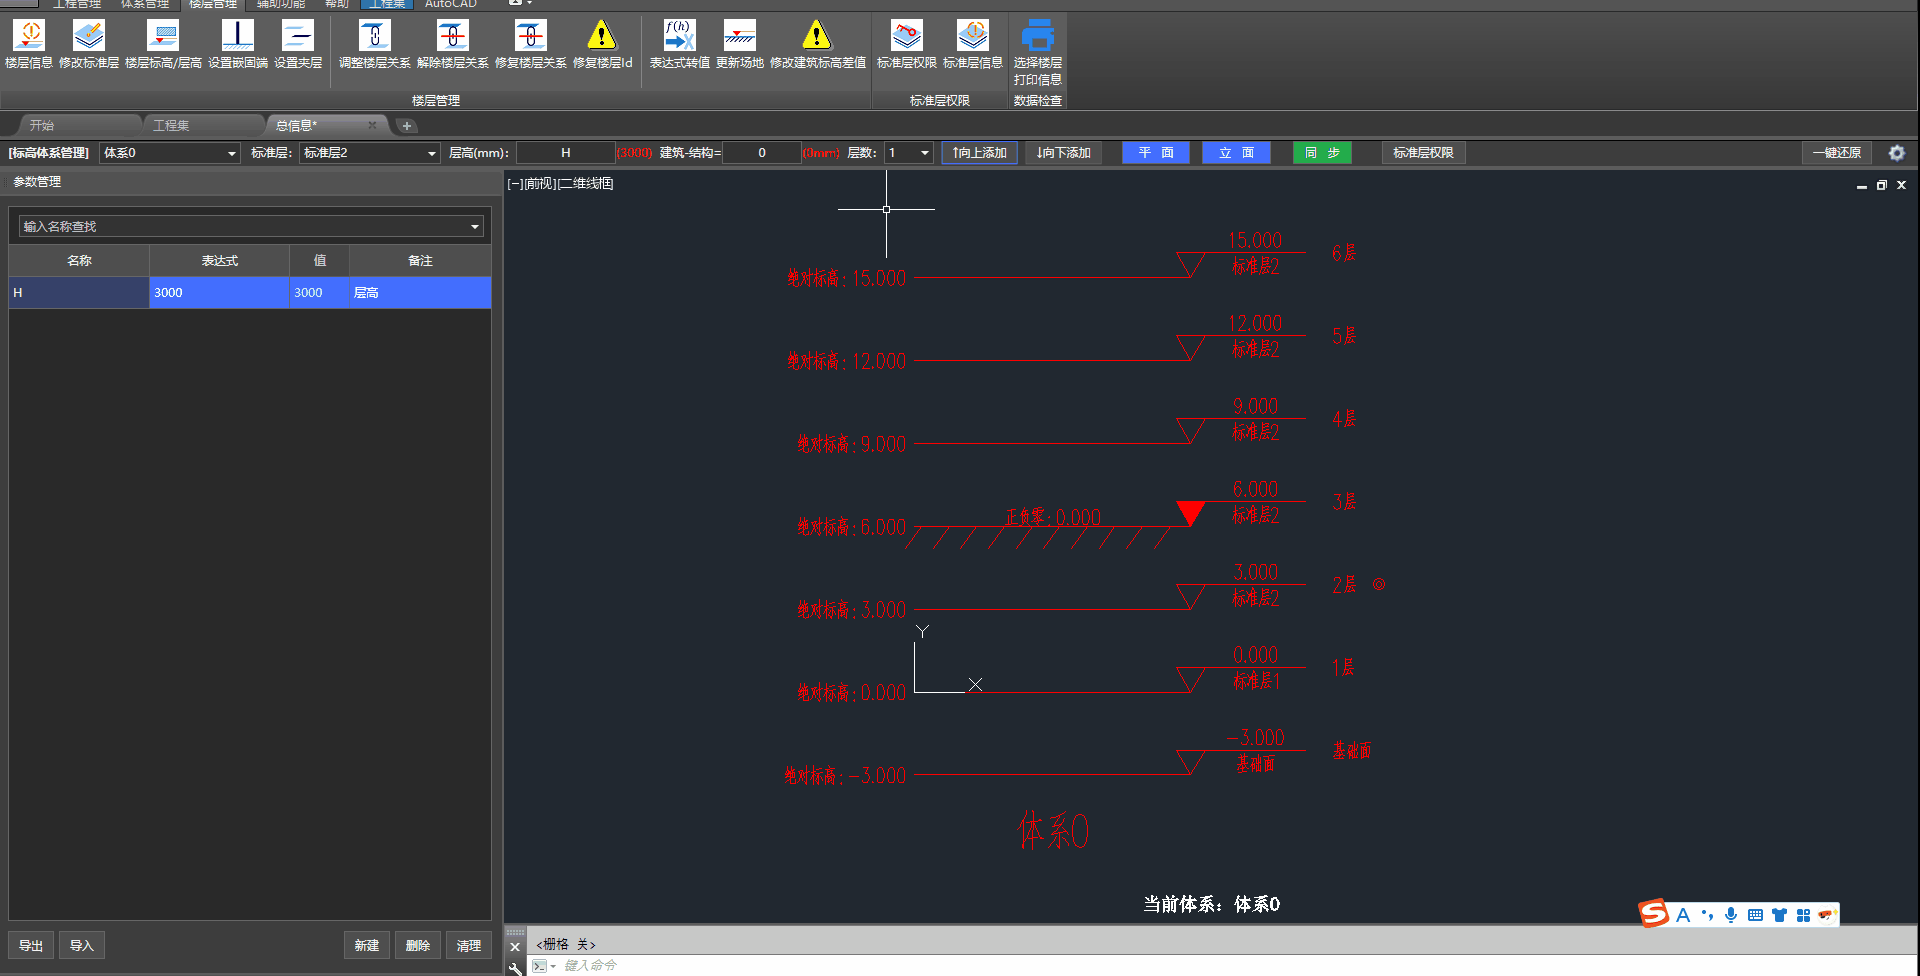Open the settings gear in toolbar
Viewport: 1920px width, 976px height.
point(1896,153)
